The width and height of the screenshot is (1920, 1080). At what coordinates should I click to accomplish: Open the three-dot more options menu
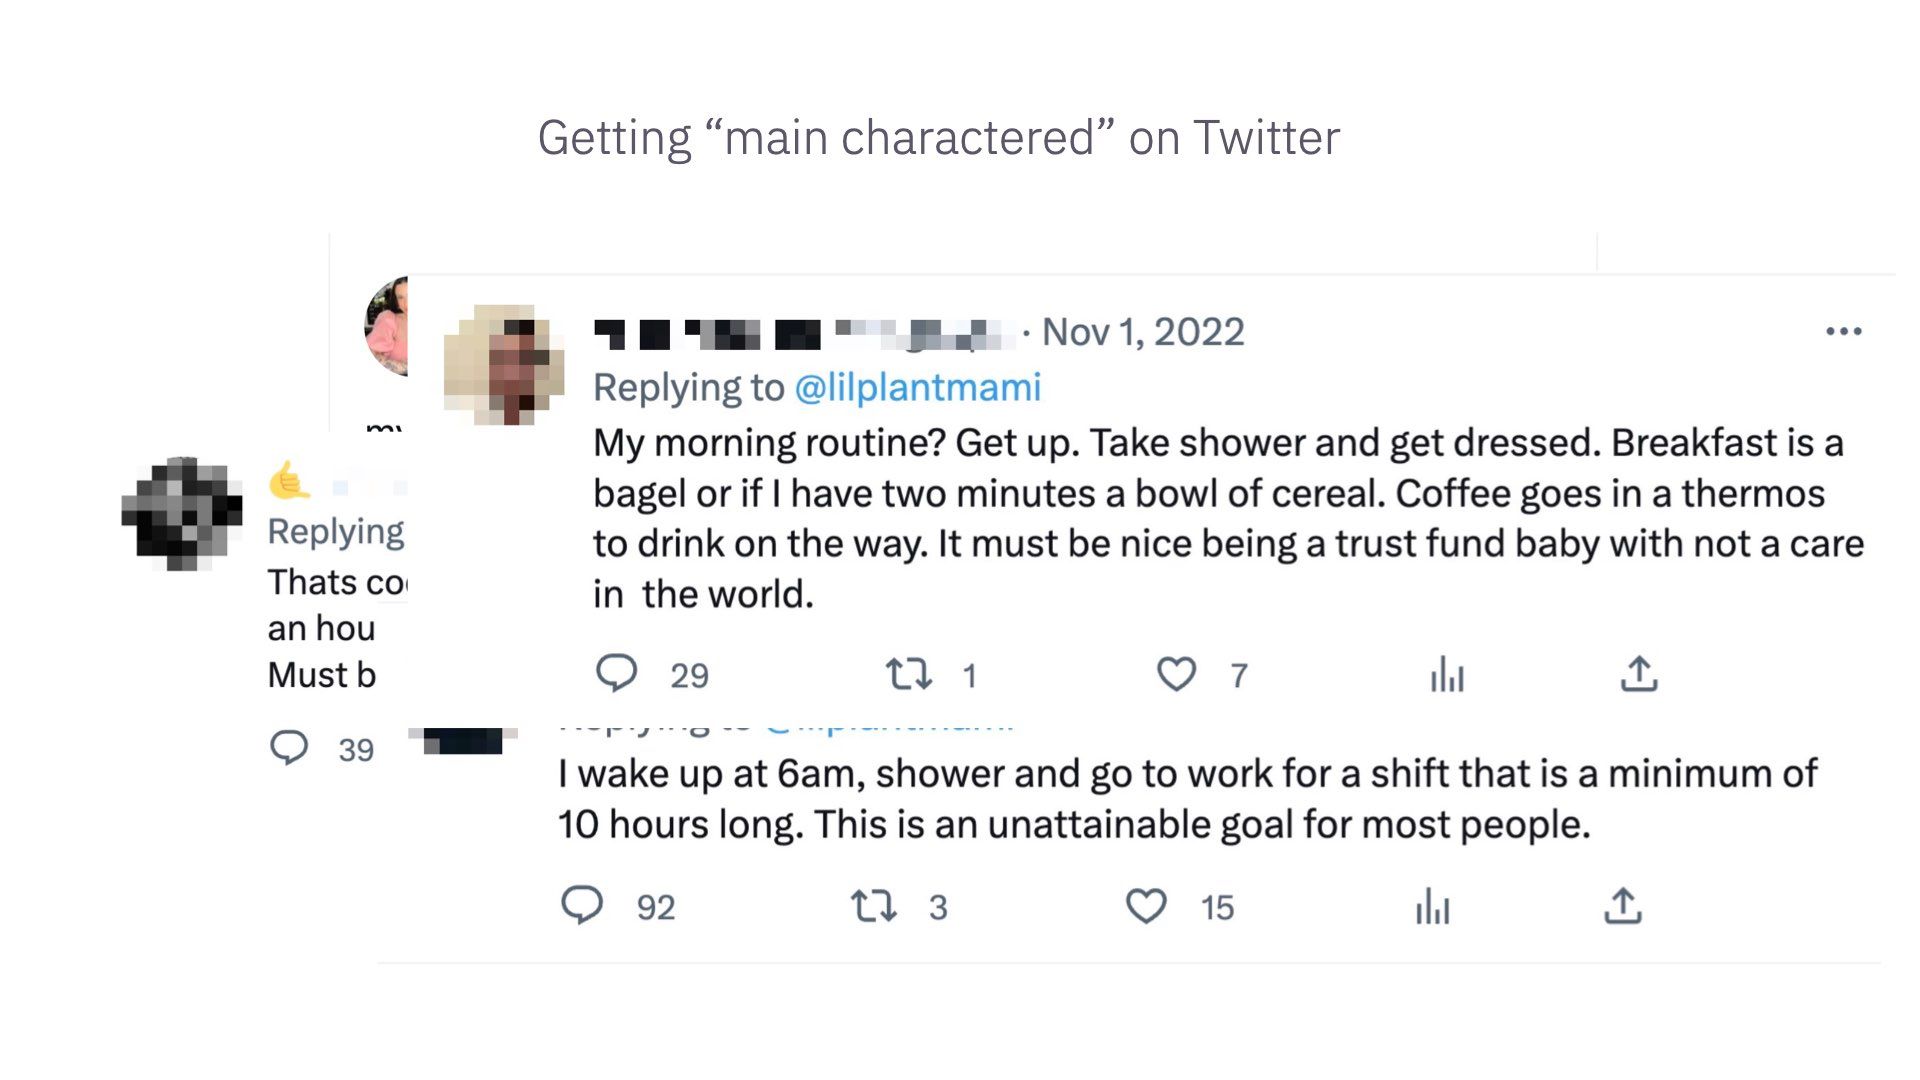pyautogui.click(x=1843, y=331)
